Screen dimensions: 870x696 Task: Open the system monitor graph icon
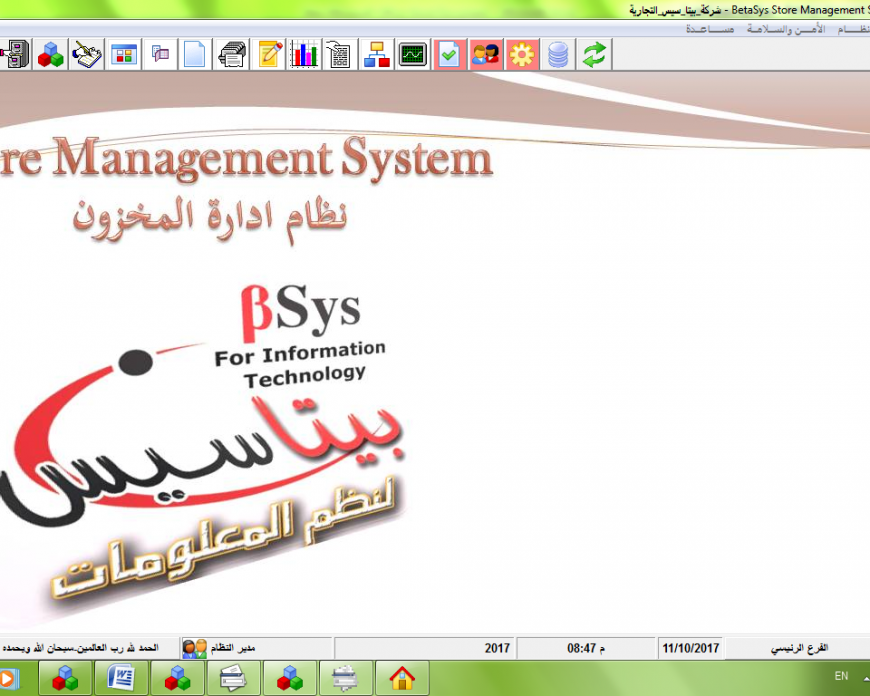412,55
